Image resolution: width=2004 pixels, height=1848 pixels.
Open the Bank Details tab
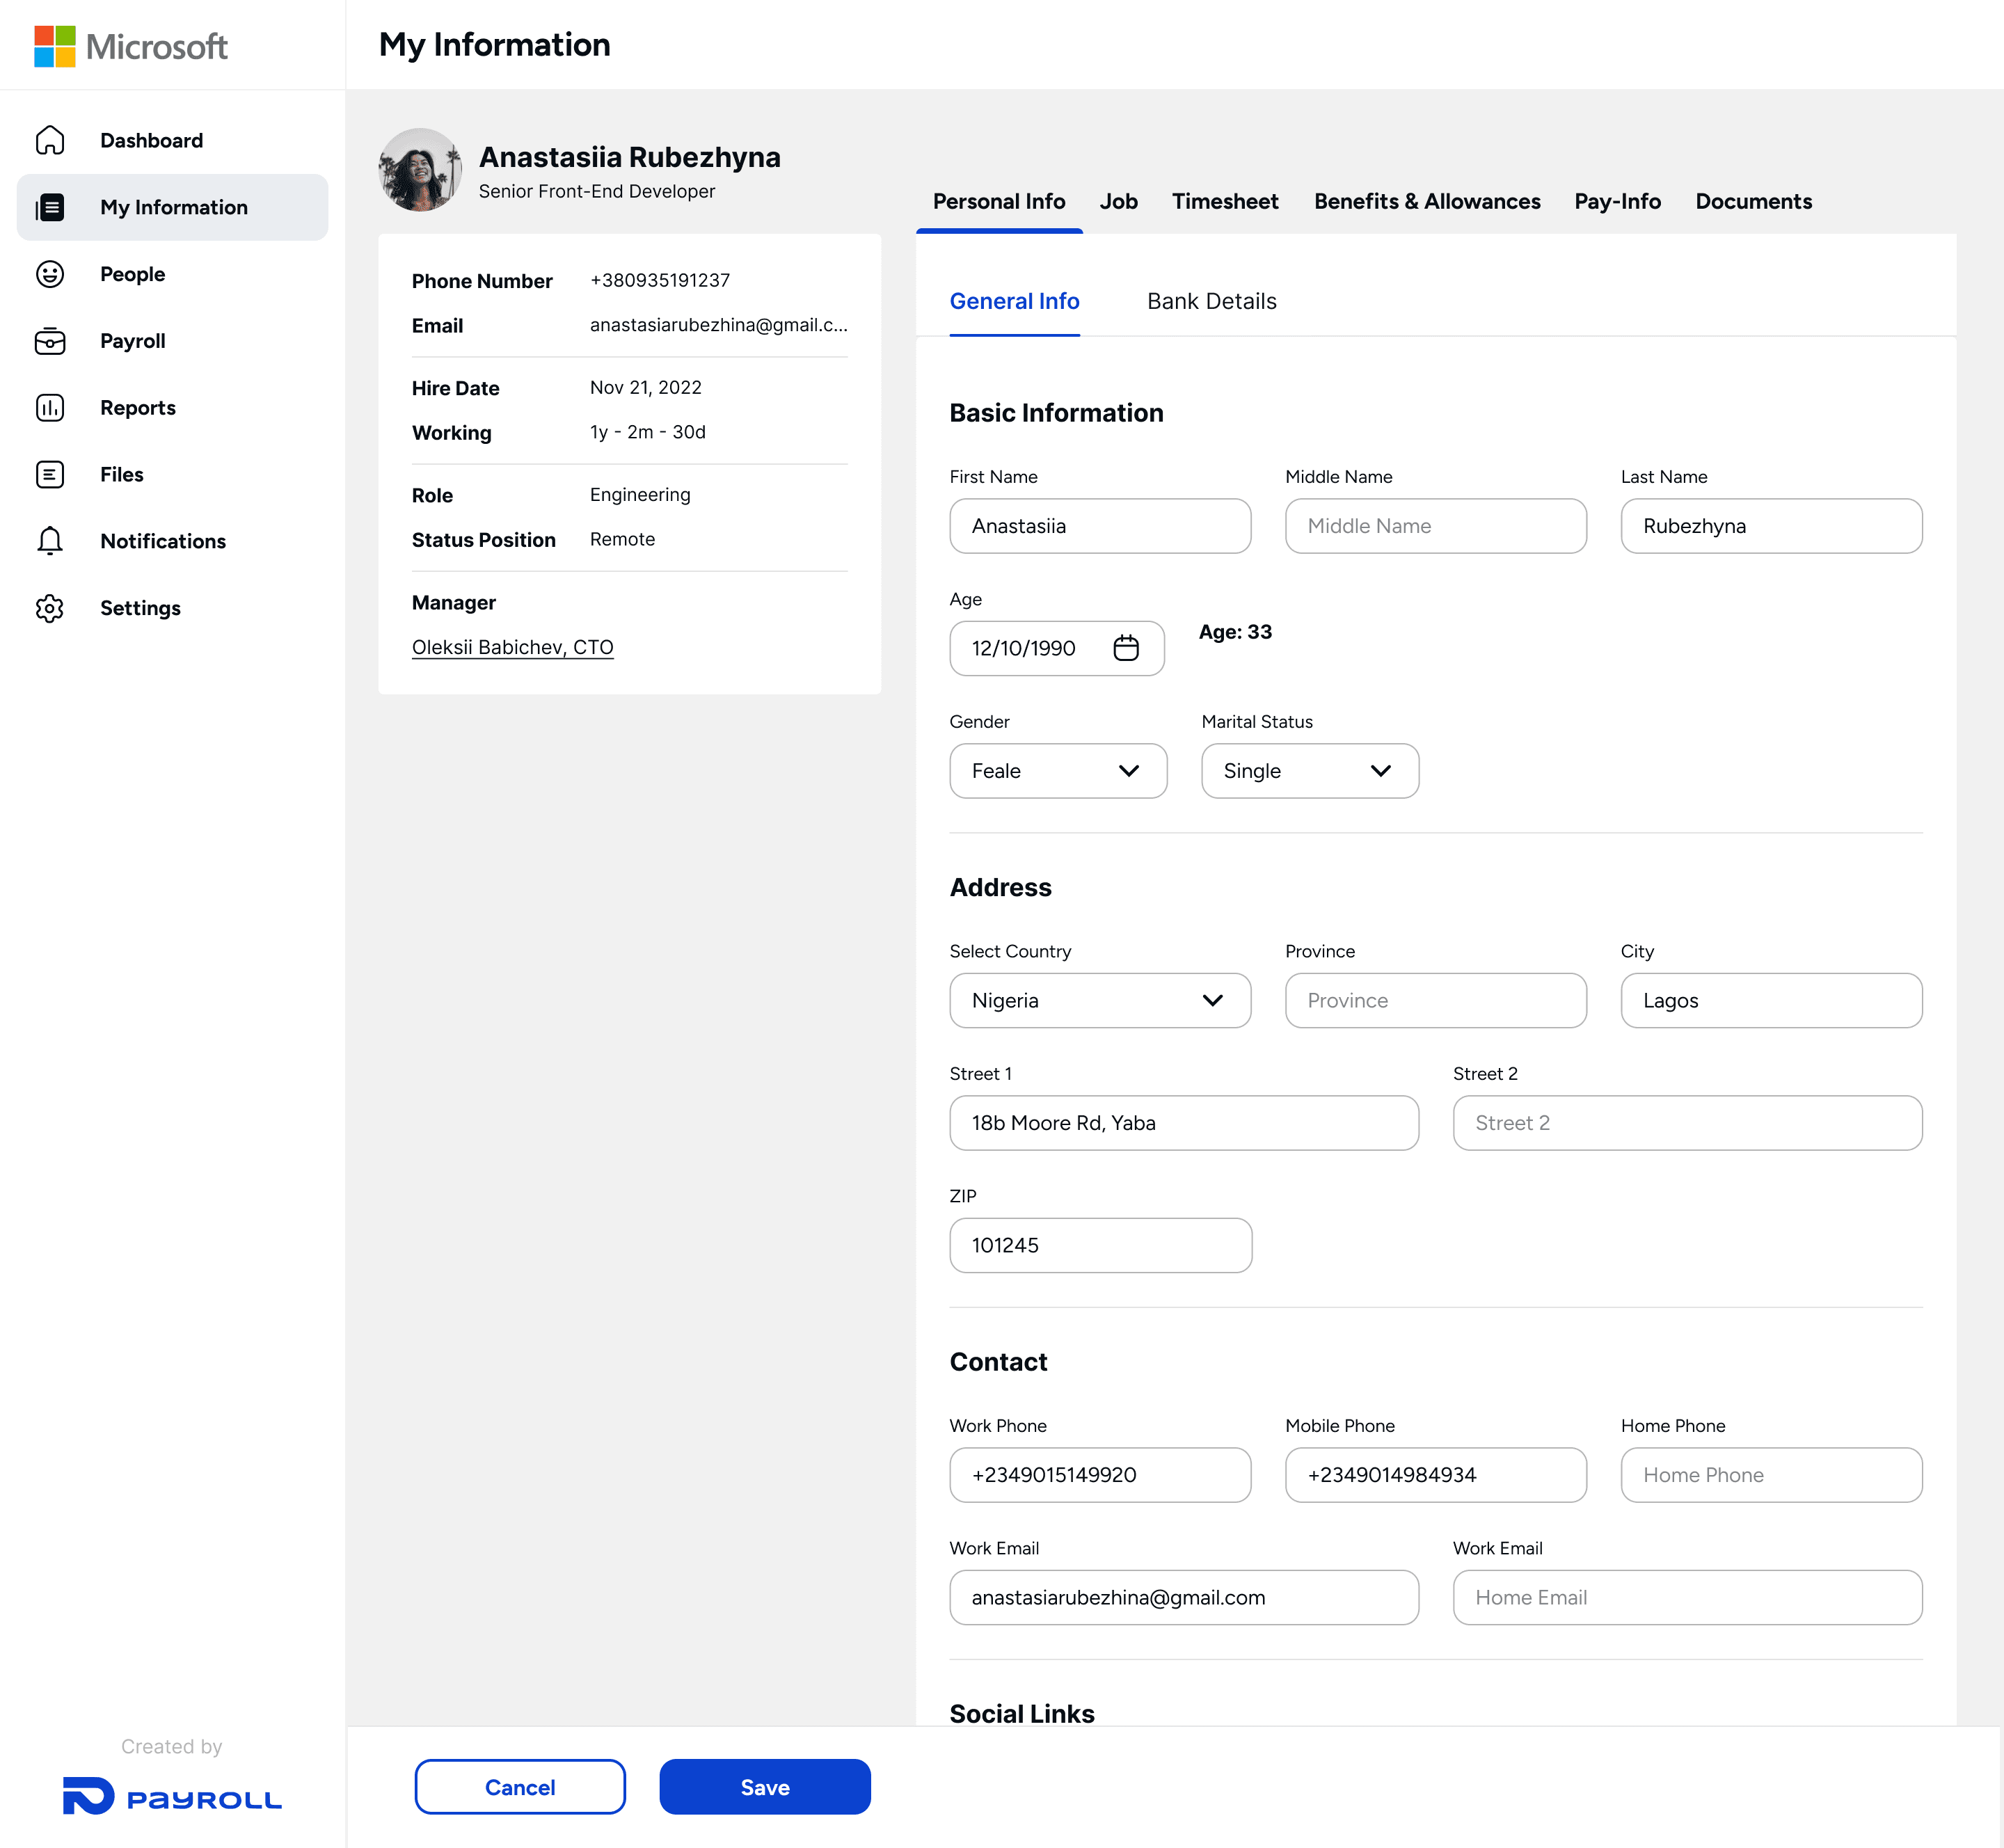[x=1211, y=301]
